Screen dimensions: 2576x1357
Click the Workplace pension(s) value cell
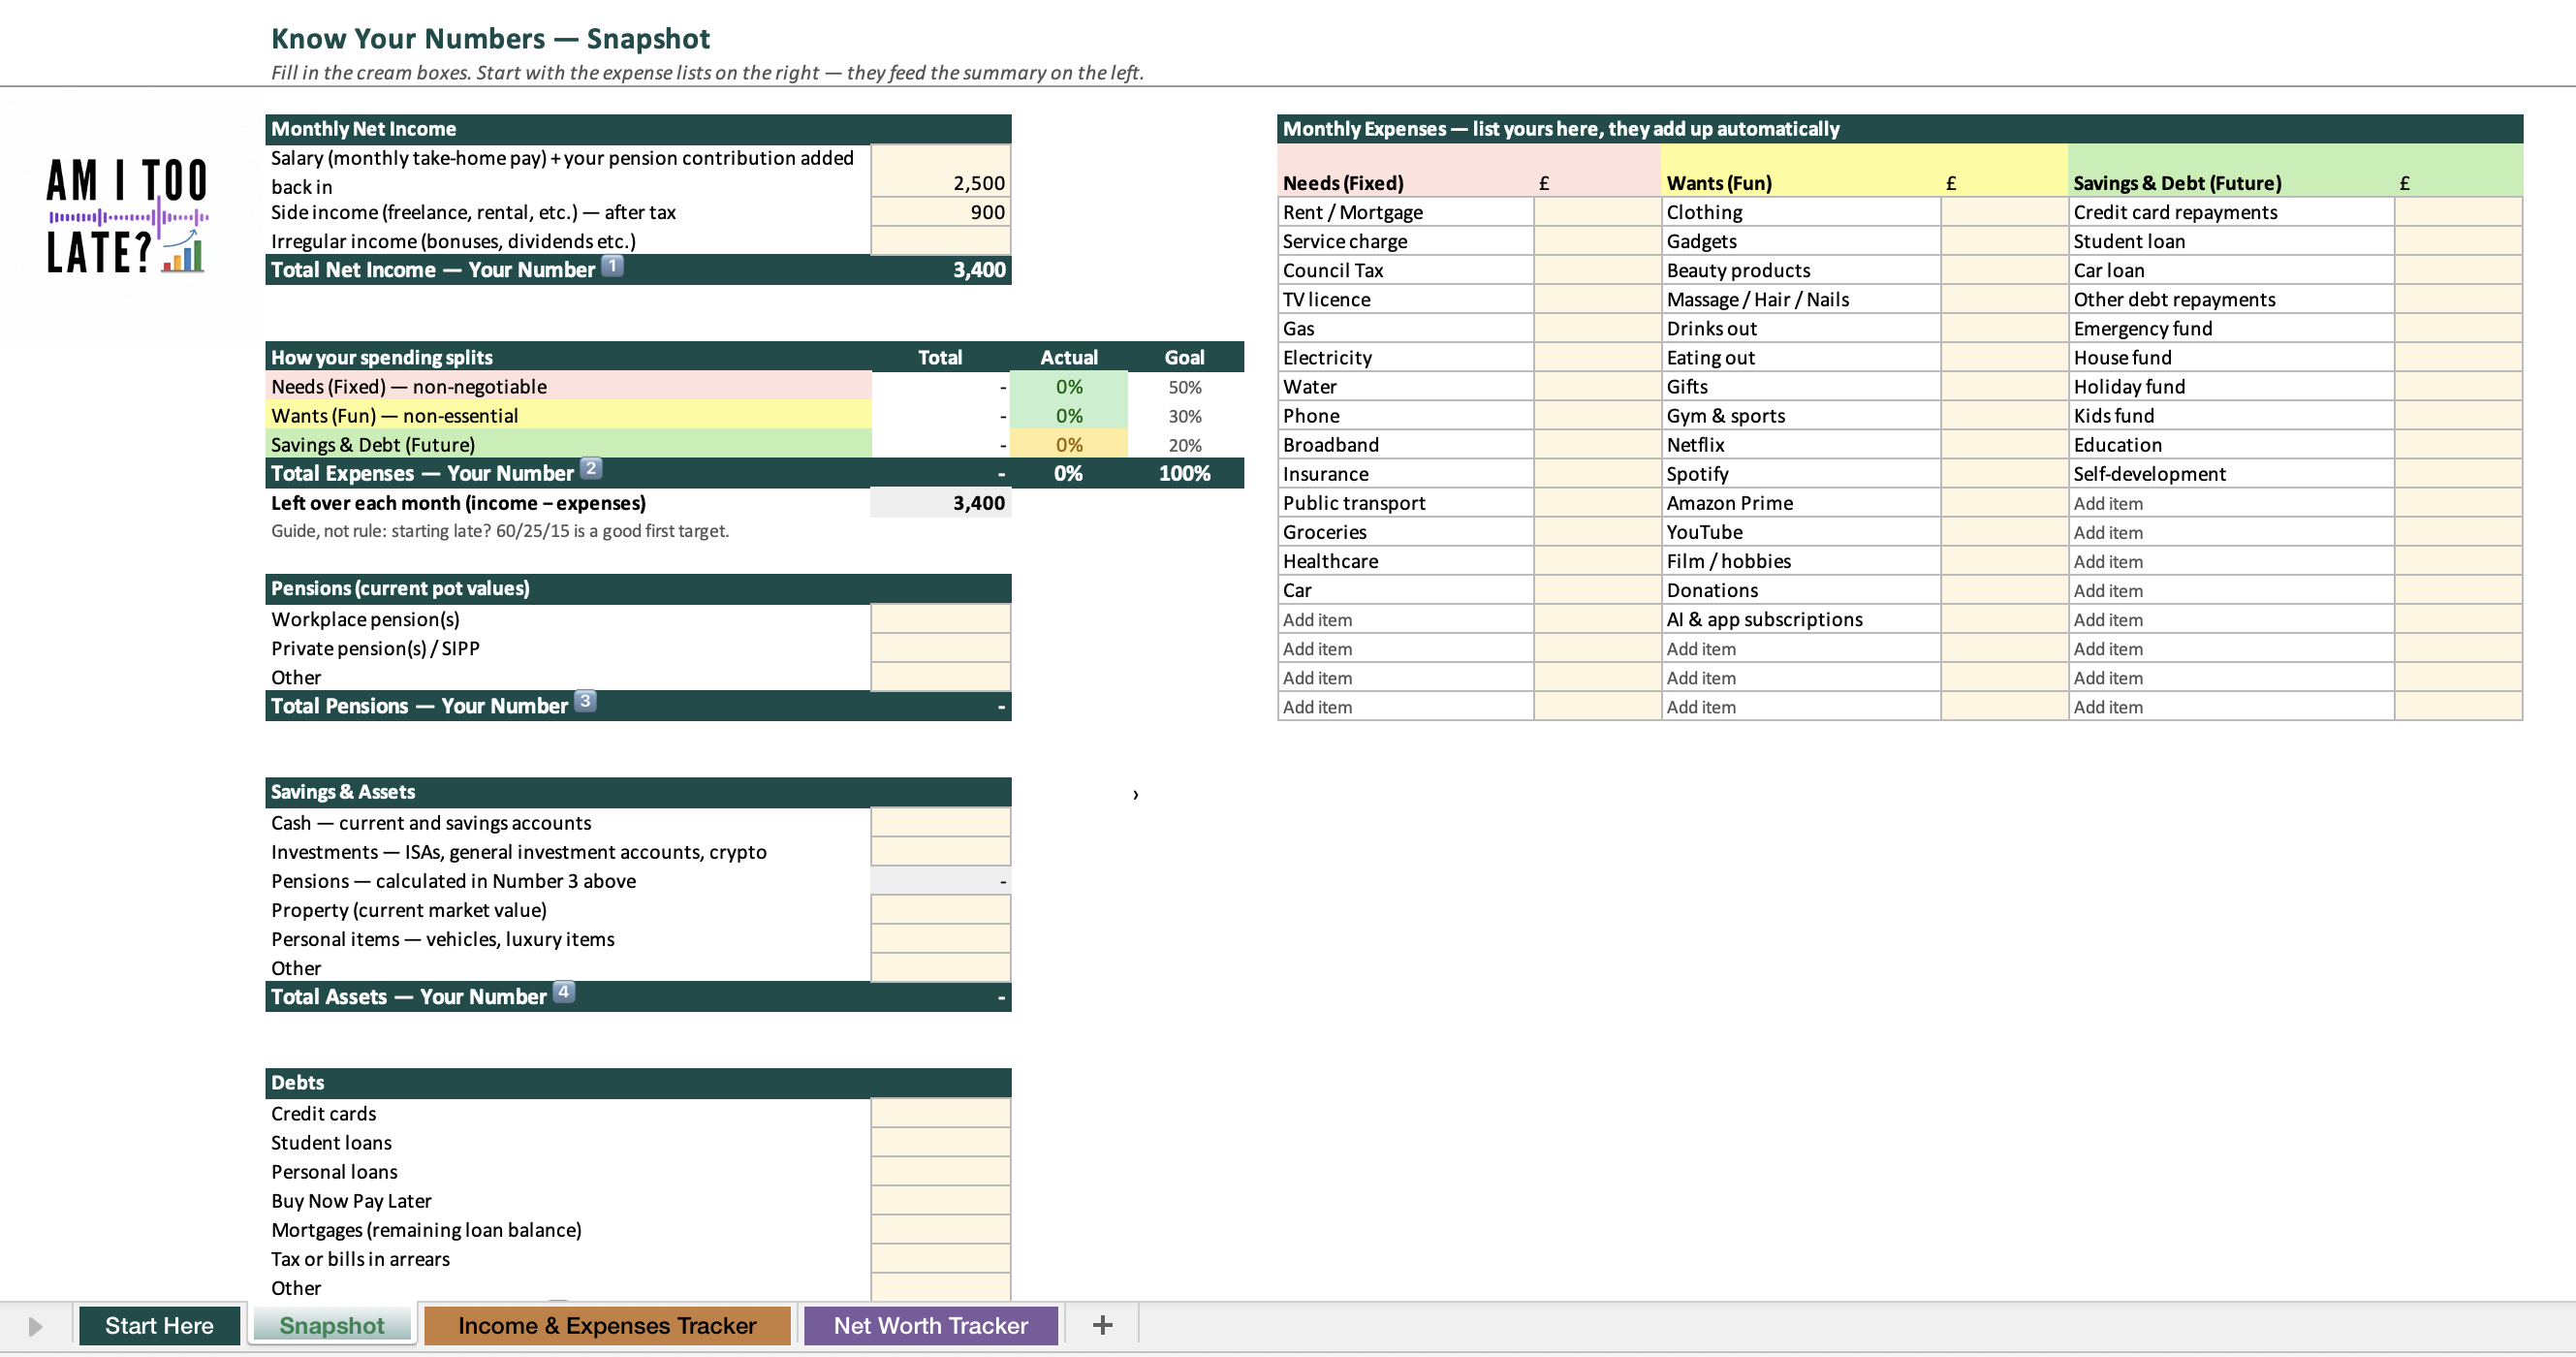[940, 619]
